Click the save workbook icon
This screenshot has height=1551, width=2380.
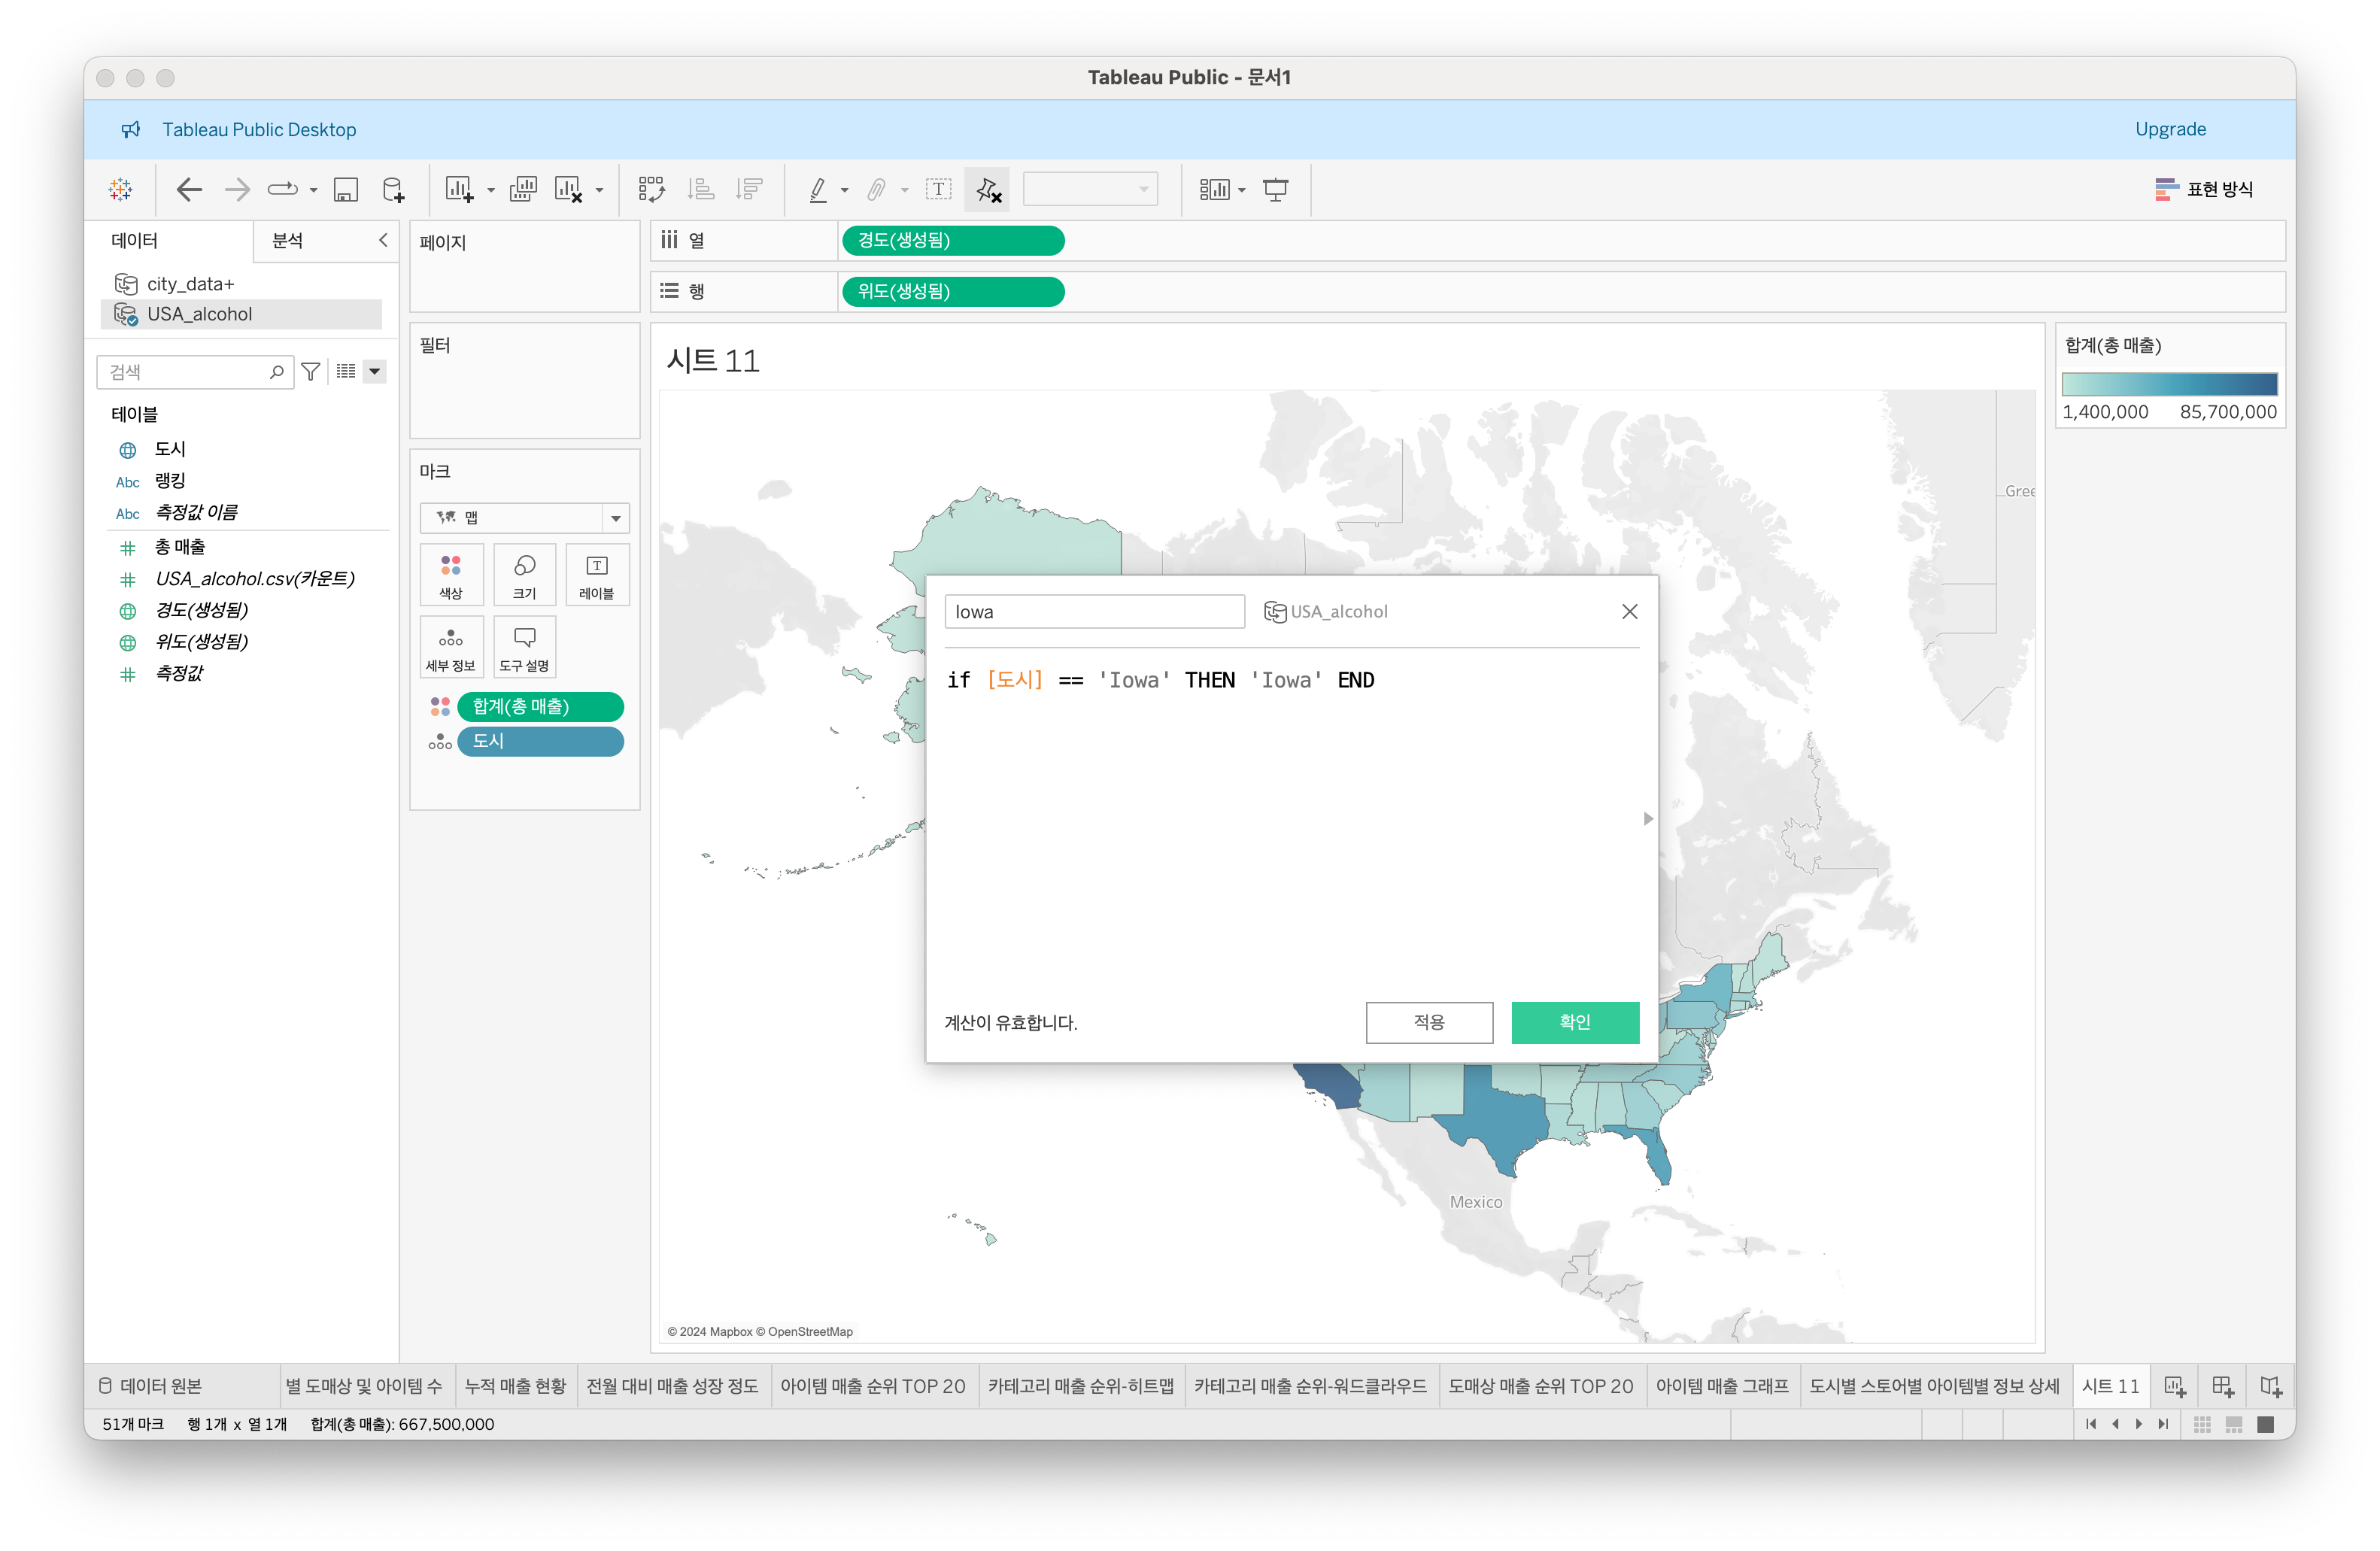coord(346,189)
